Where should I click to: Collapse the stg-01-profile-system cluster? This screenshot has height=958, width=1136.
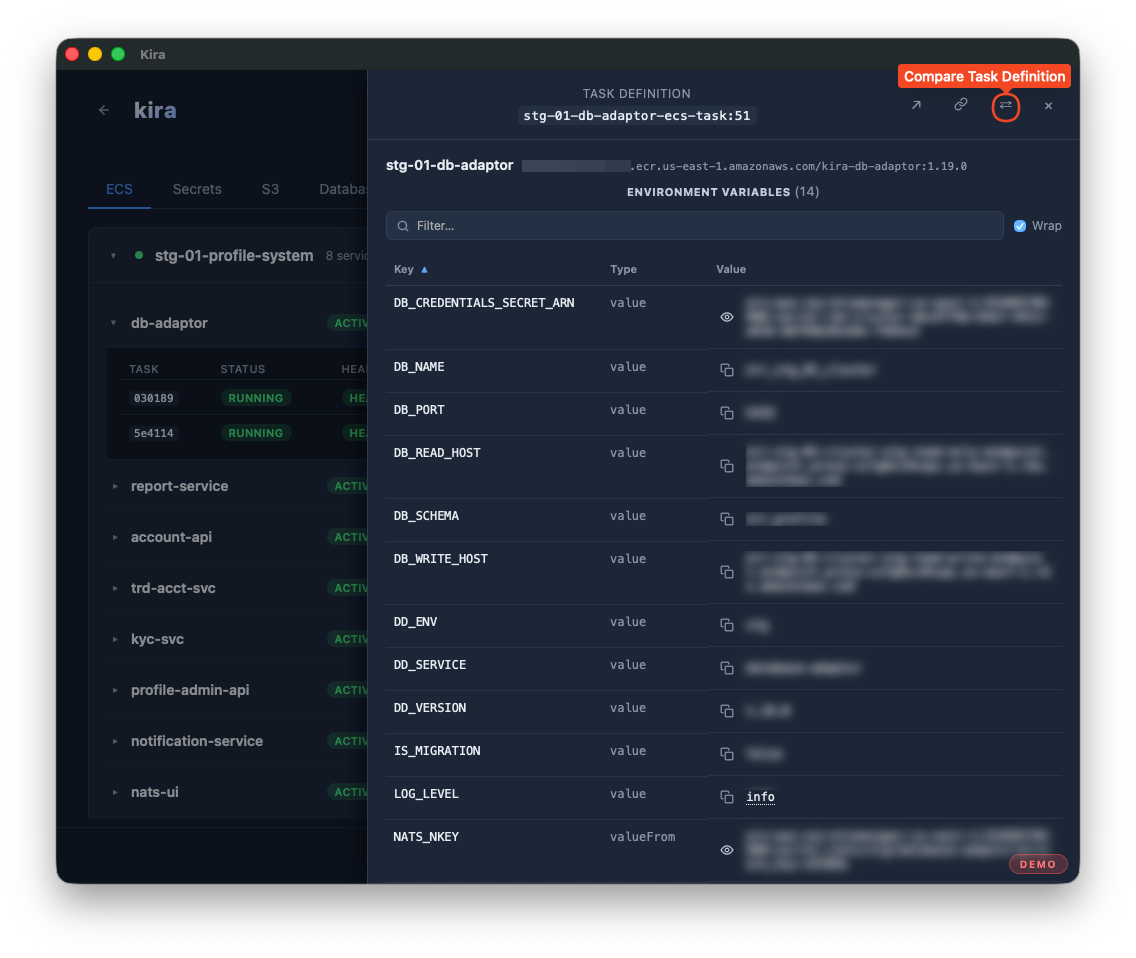pyautogui.click(x=114, y=256)
